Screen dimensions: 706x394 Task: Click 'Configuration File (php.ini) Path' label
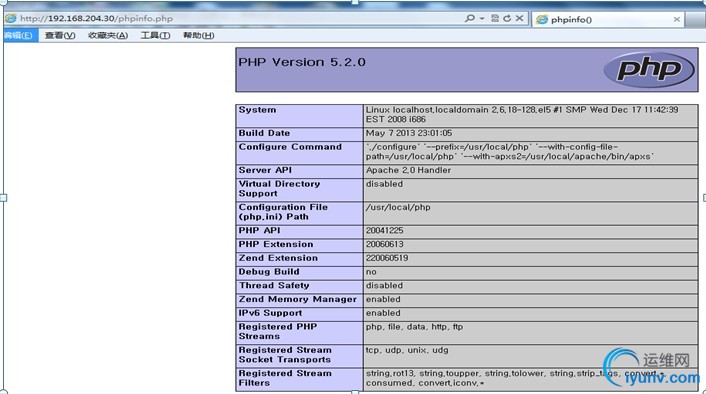(283, 212)
